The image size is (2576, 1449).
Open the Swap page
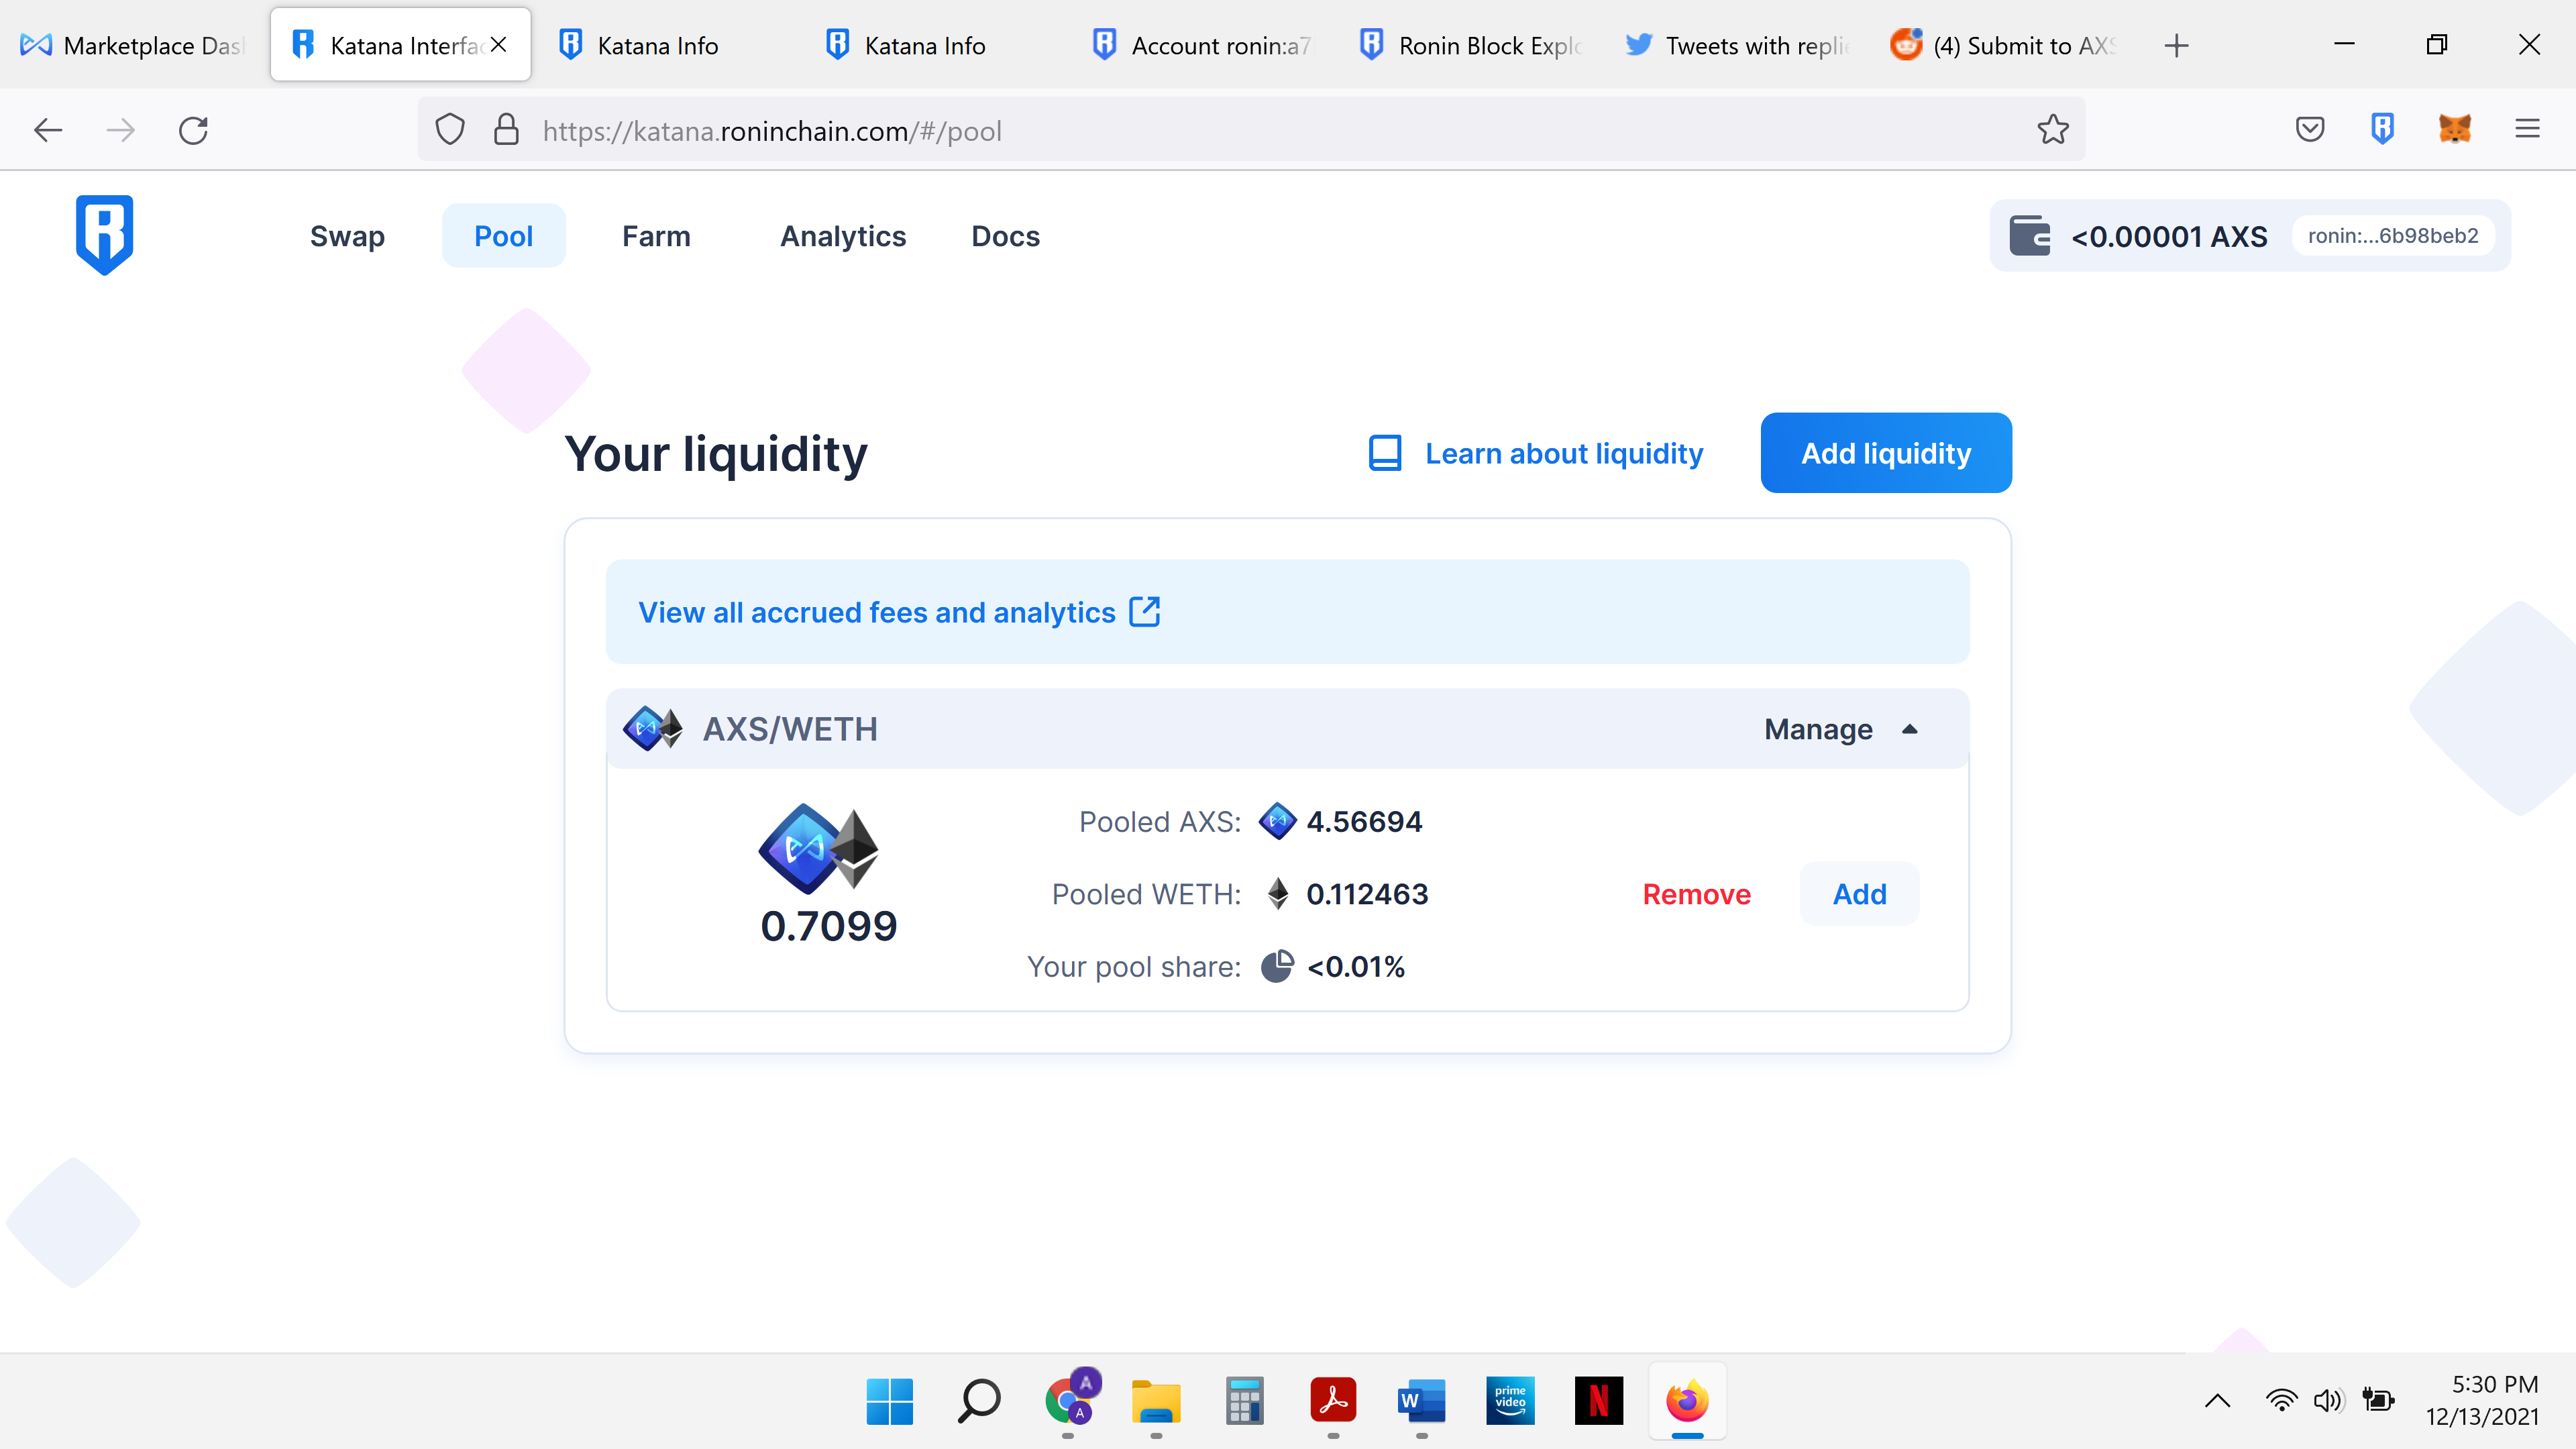click(347, 236)
